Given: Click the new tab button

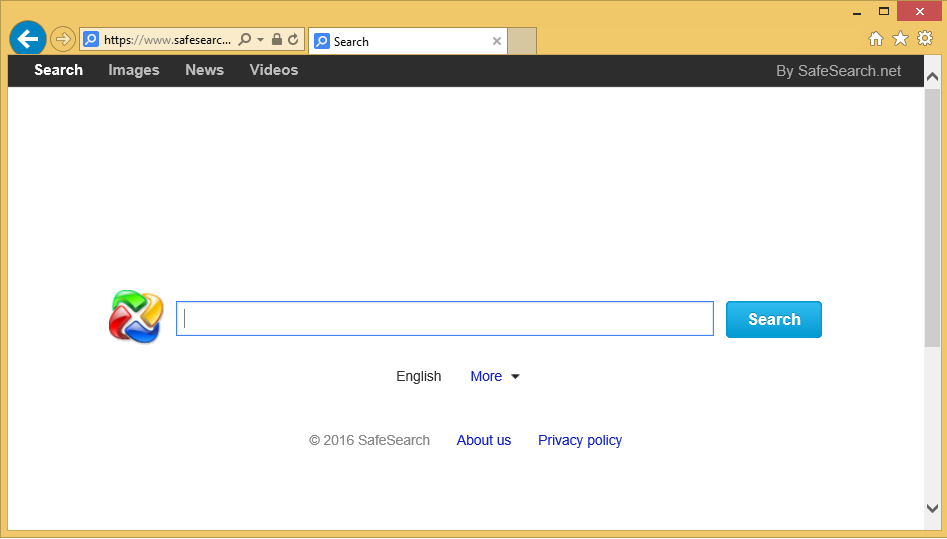Looking at the screenshot, I should (522, 41).
